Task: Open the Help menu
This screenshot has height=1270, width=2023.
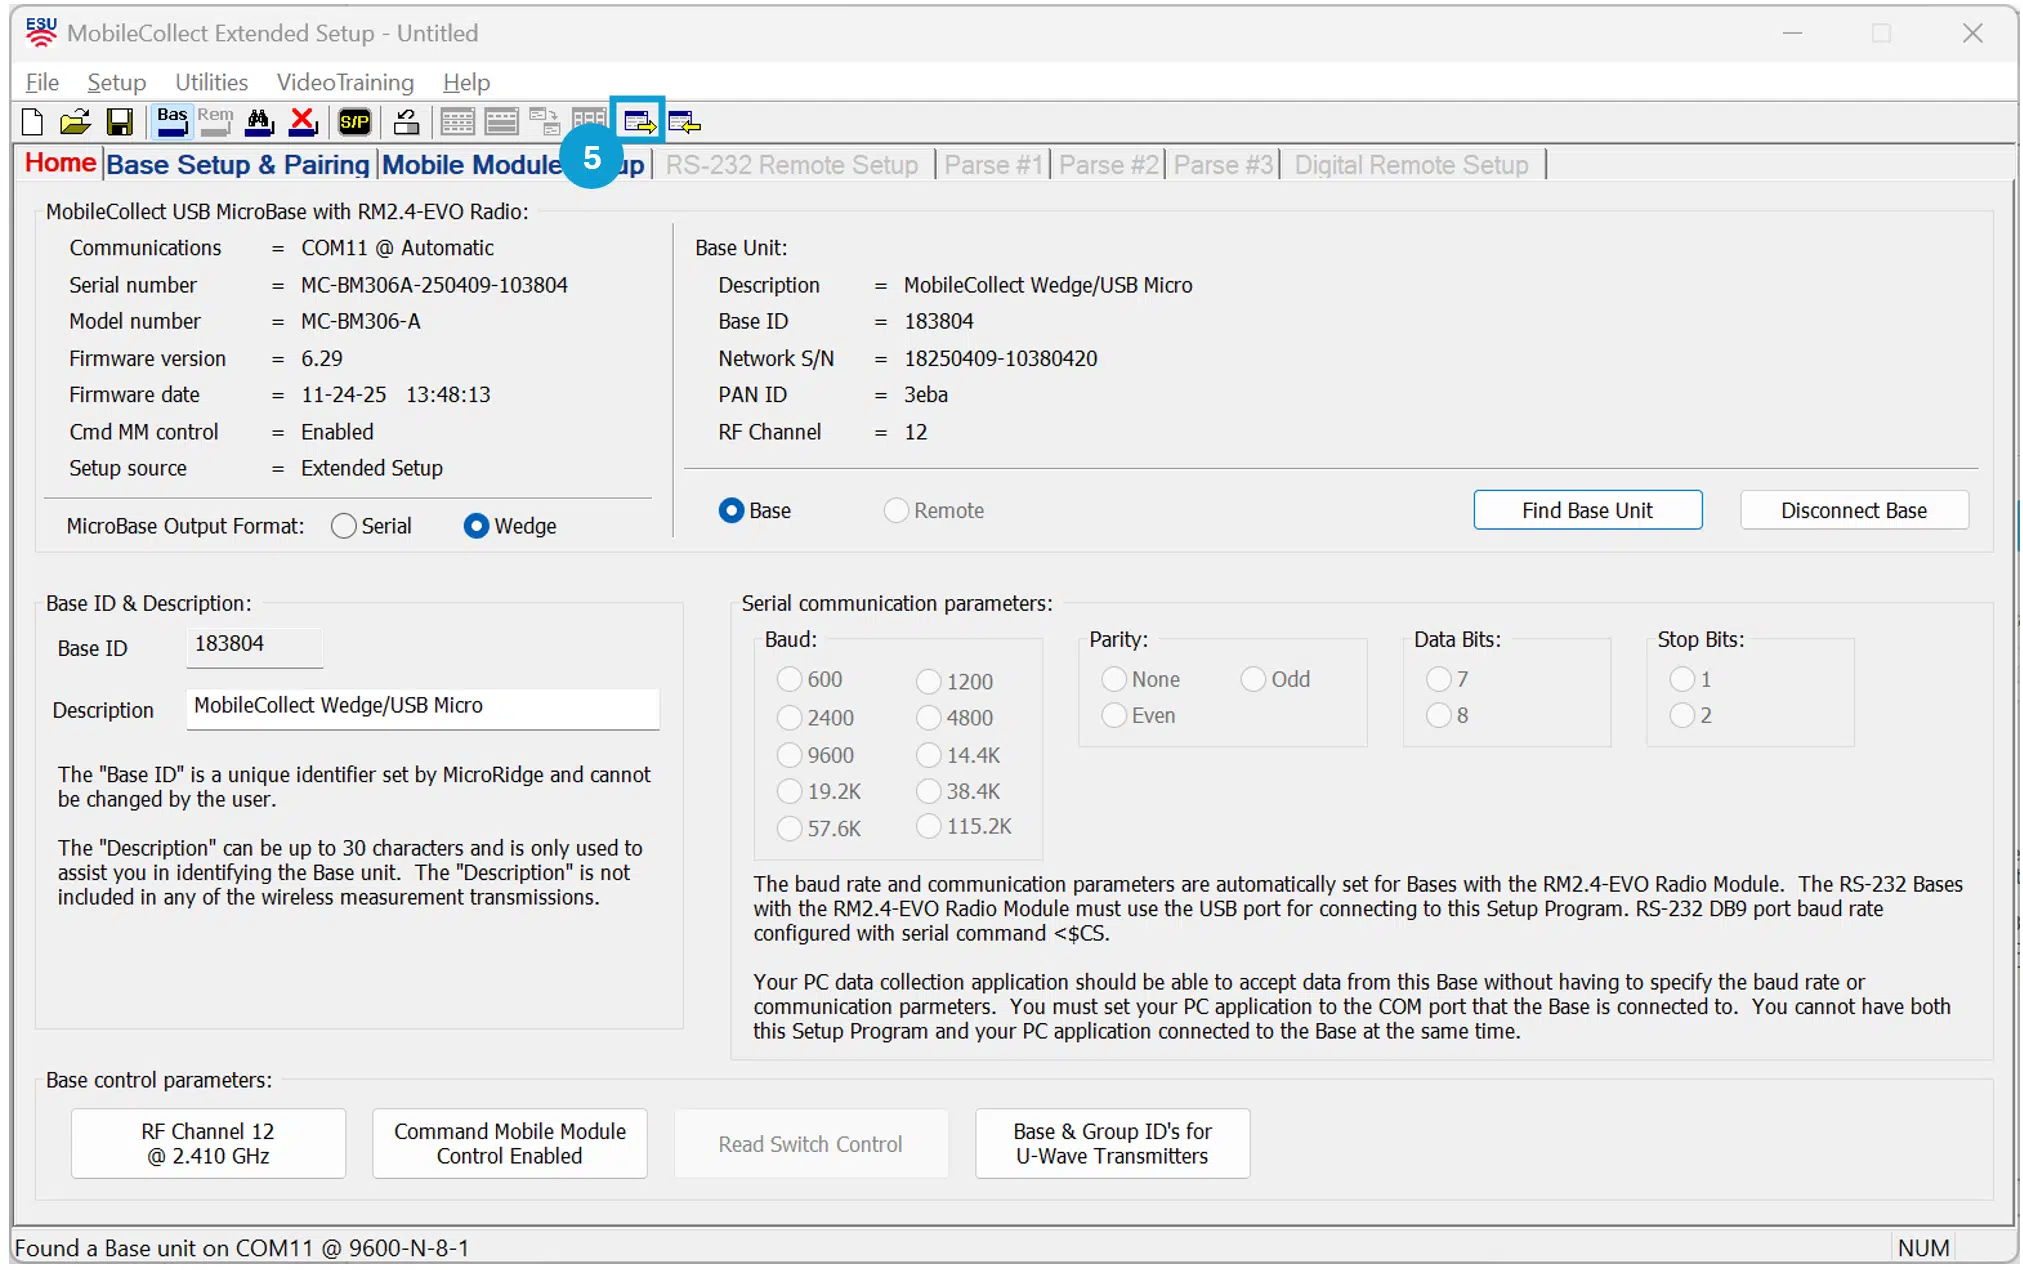Action: tap(466, 82)
